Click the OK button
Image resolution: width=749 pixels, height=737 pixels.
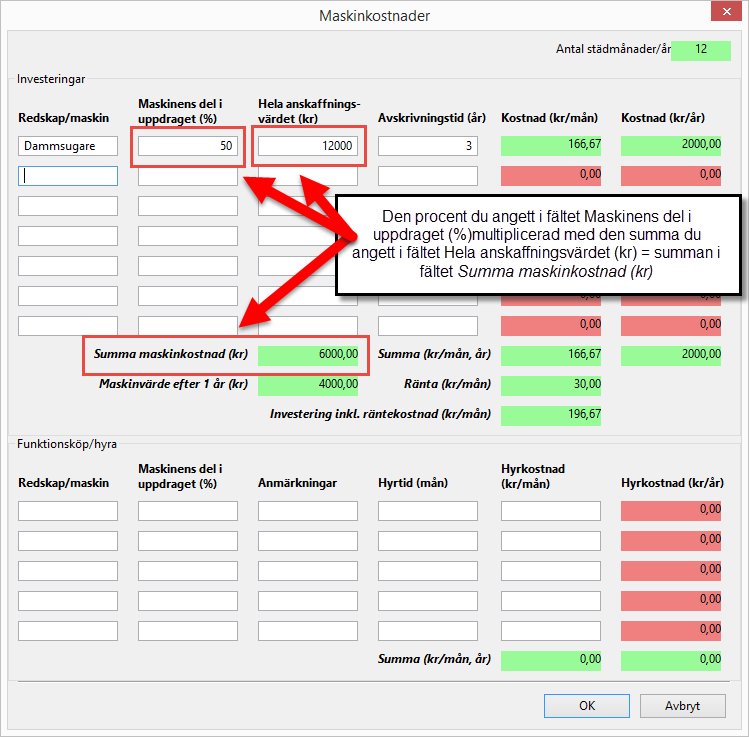(586, 705)
